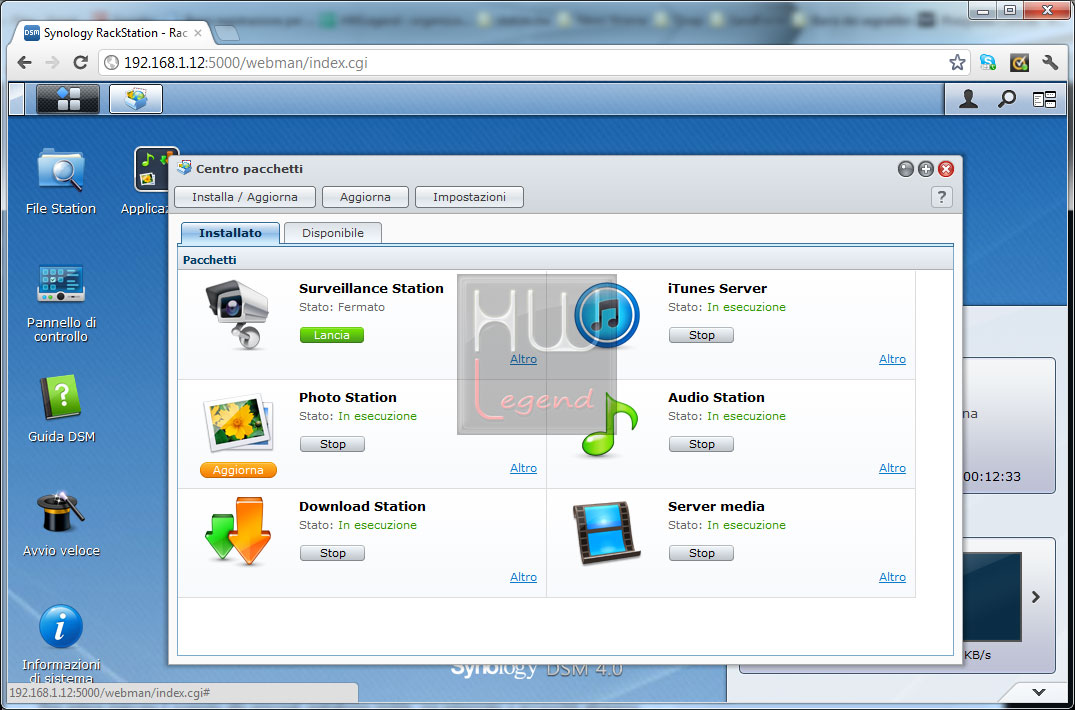1075x710 pixels.
Task: Click the Surveillance Station package title
Action: (371, 289)
